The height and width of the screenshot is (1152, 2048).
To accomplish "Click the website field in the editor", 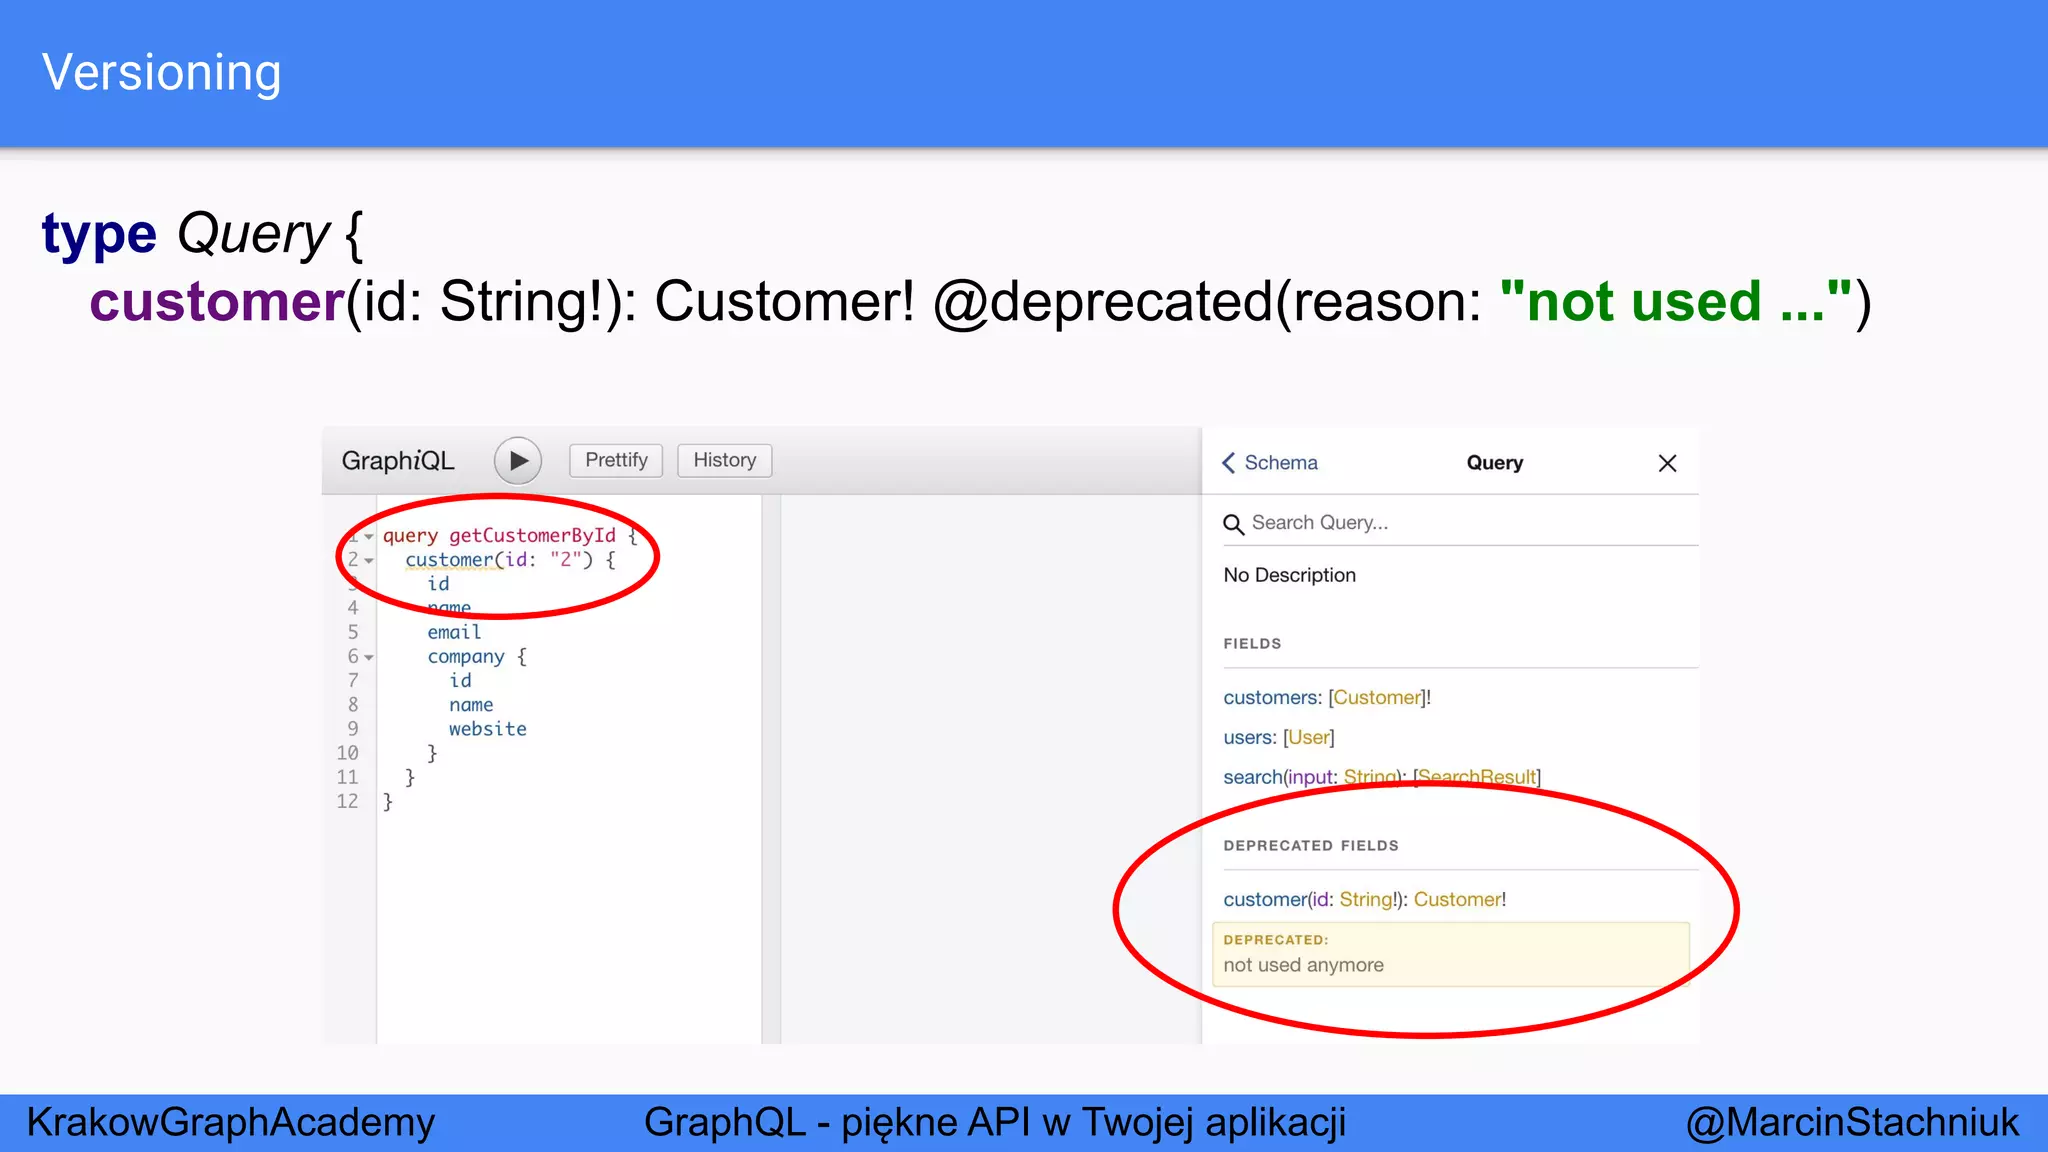I will (488, 730).
